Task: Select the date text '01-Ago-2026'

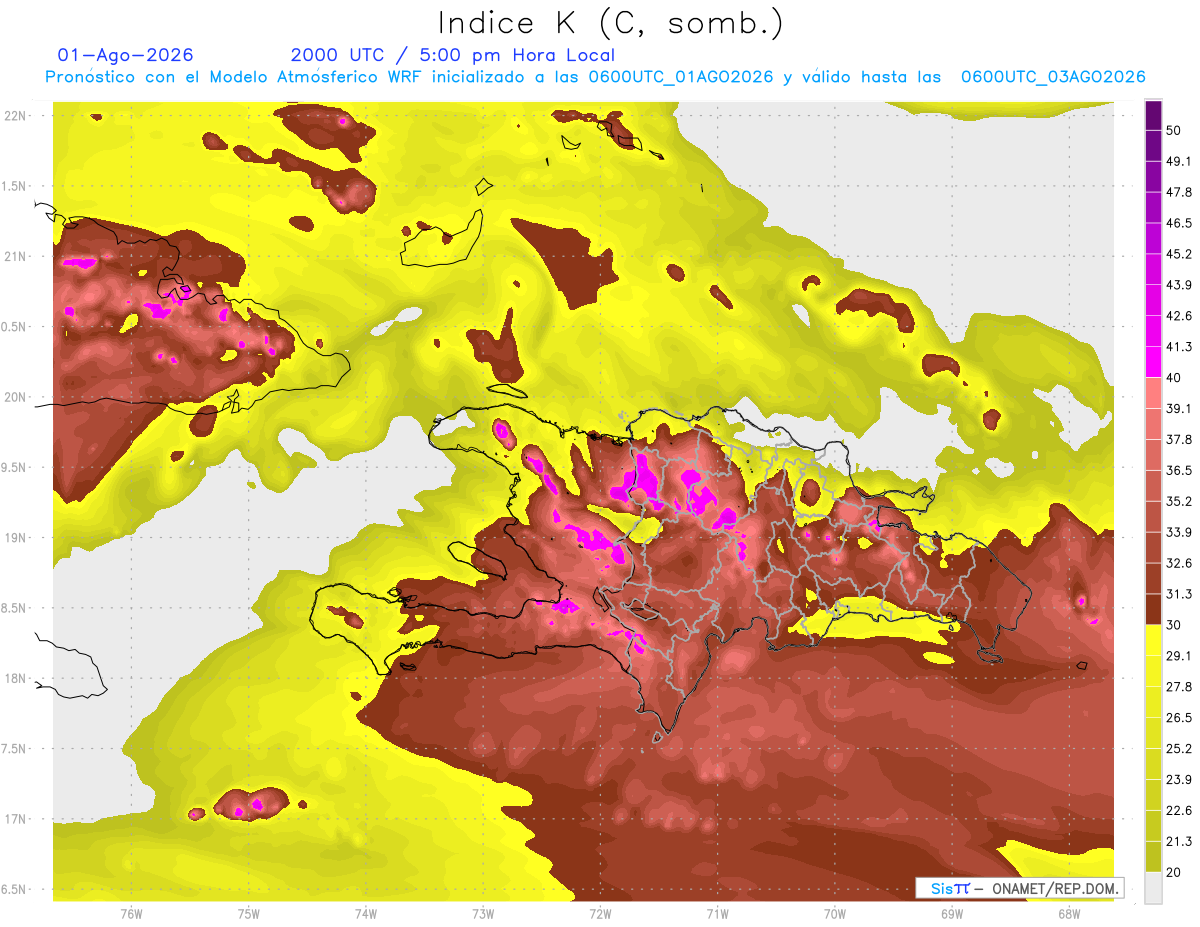Action: [x=126, y=55]
